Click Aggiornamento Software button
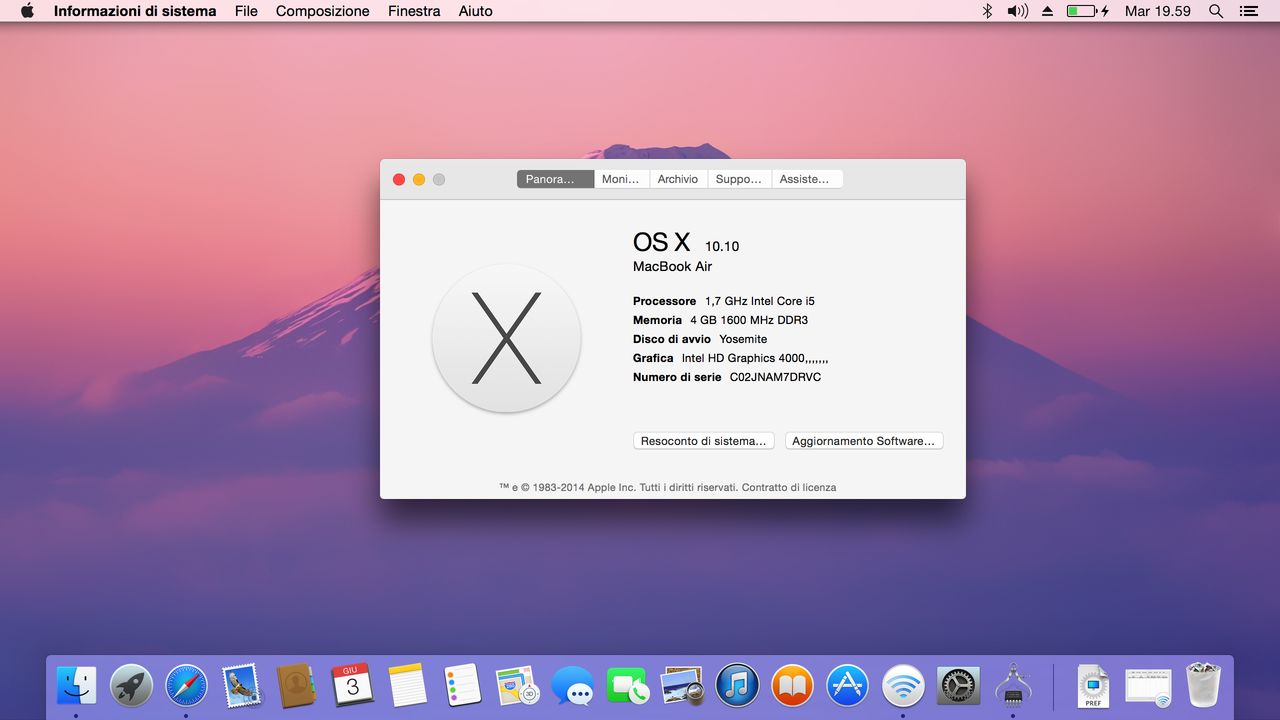The width and height of the screenshot is (1280, 720). coord(864,441)
